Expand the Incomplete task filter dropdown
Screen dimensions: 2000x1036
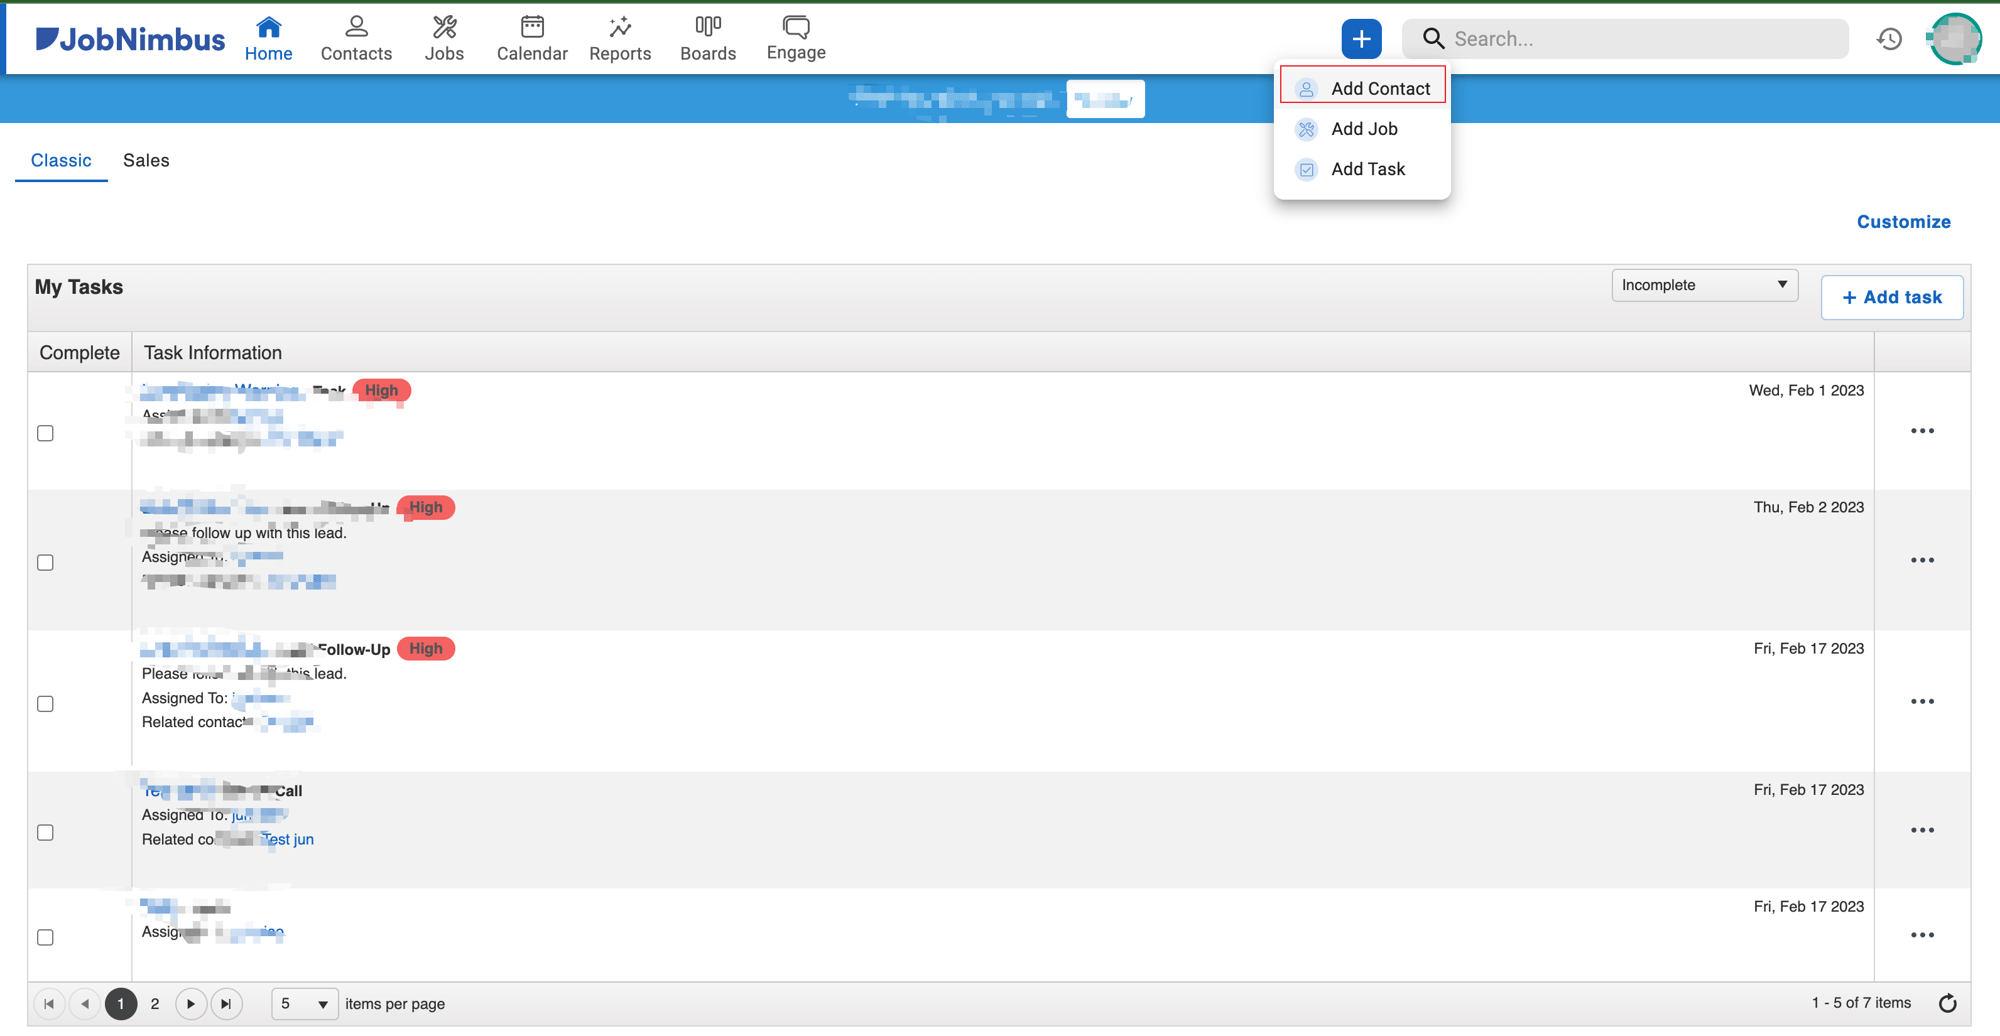[1704, 285]
